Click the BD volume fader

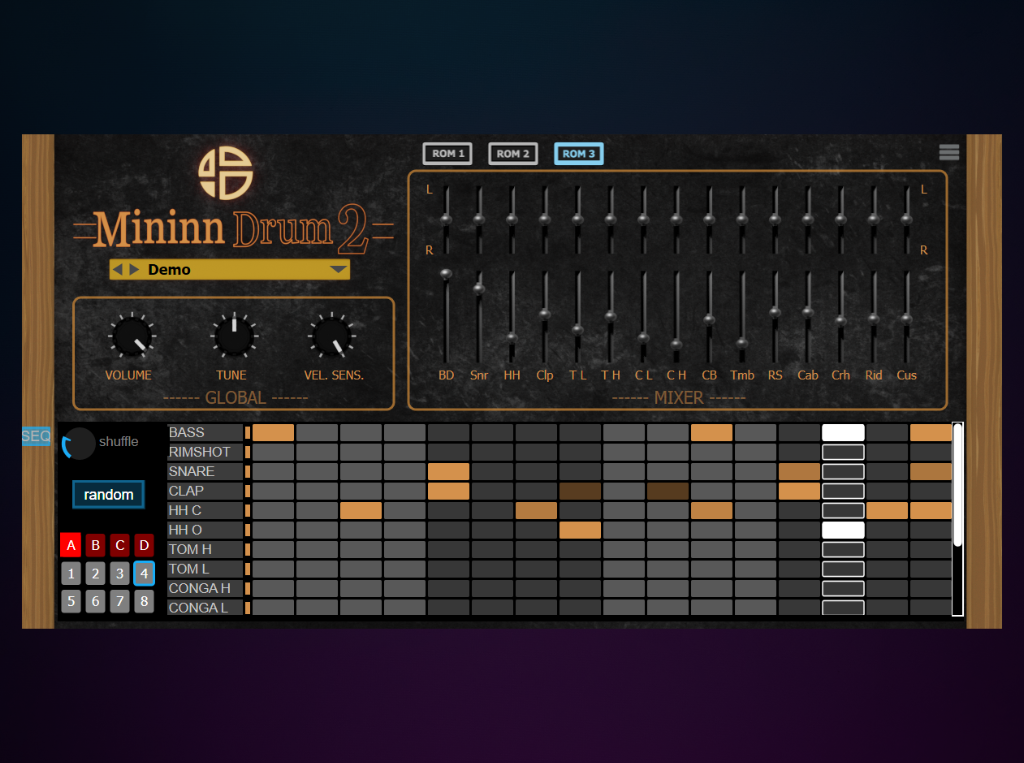pyautogui.click(x=446, y=274)
